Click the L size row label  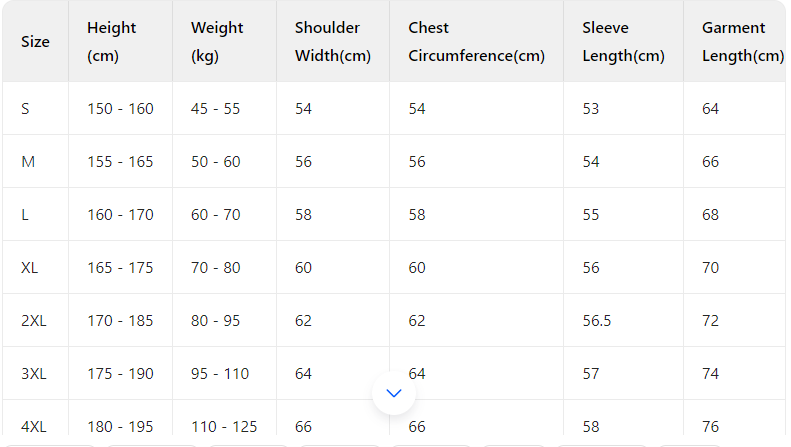tap(25, 214)
